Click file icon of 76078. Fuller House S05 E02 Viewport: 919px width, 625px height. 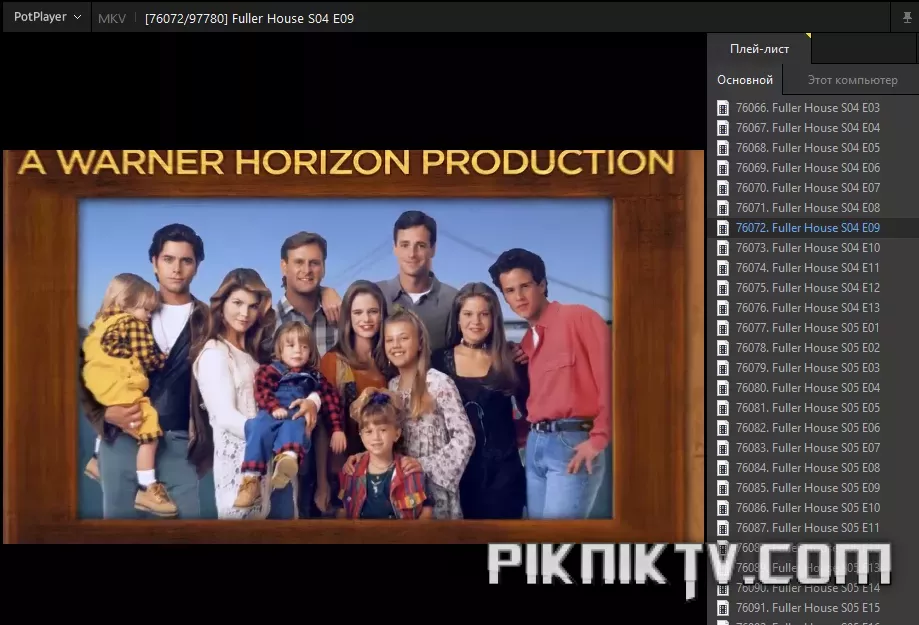point(723,348)
